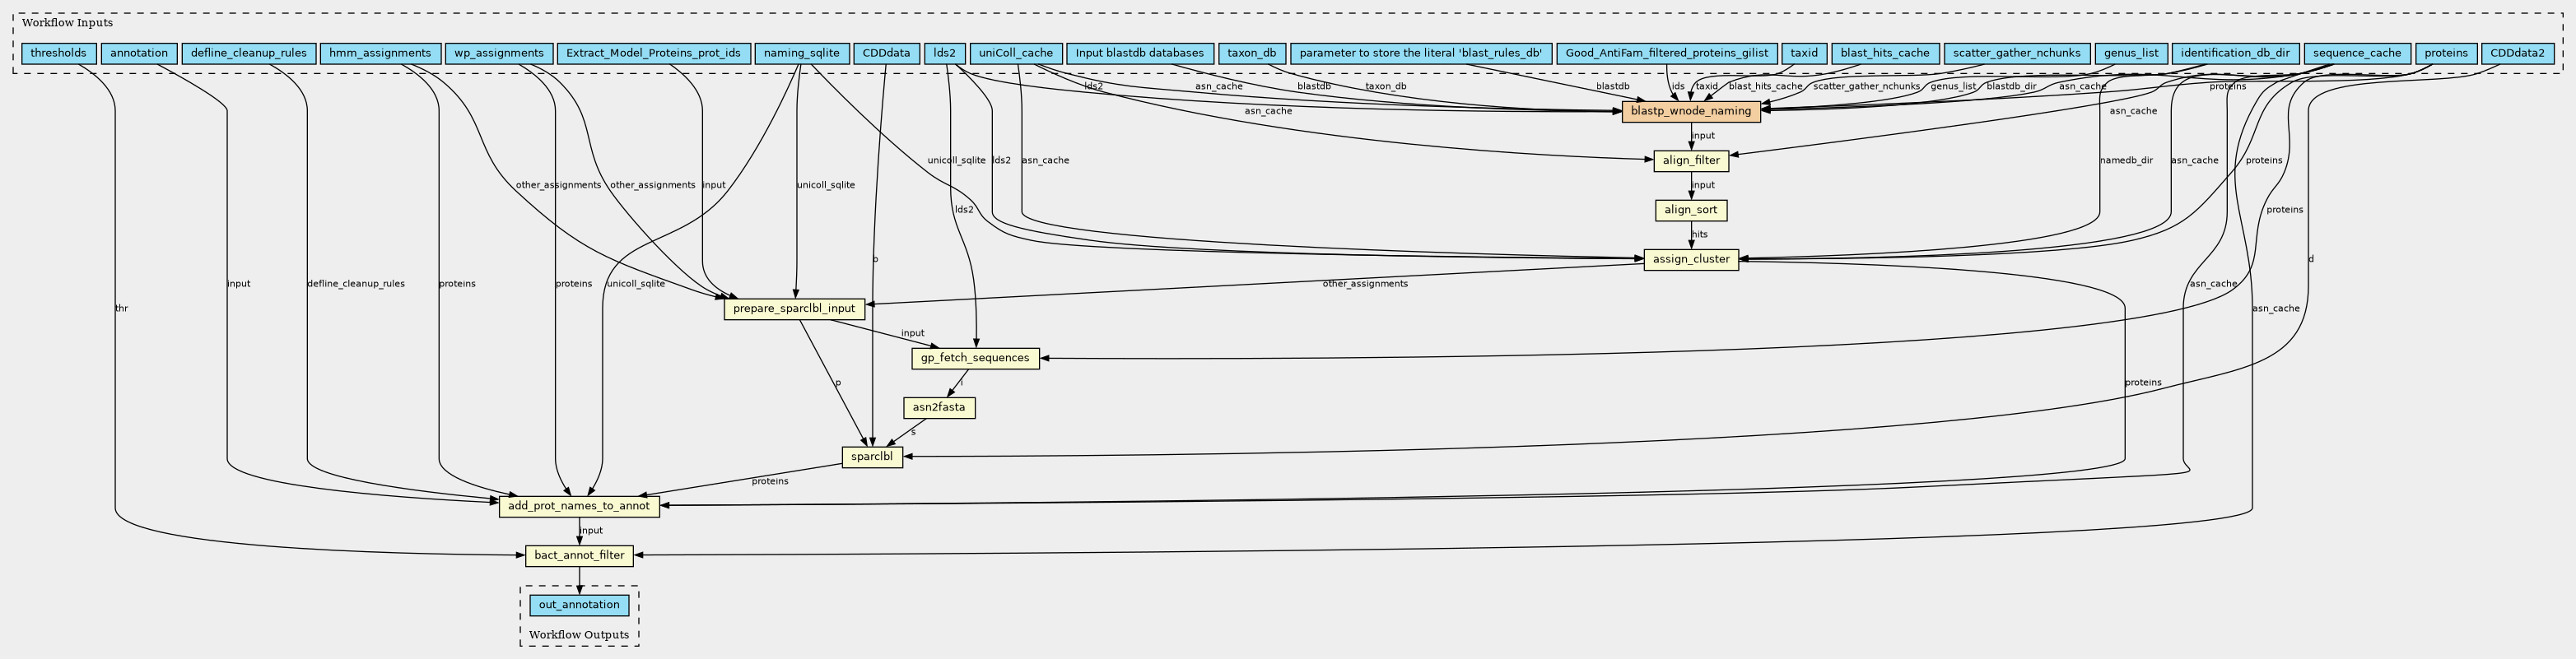
Task: Click the "hits" edge label
Action: pyautogui.click(x=1699, y=234)
